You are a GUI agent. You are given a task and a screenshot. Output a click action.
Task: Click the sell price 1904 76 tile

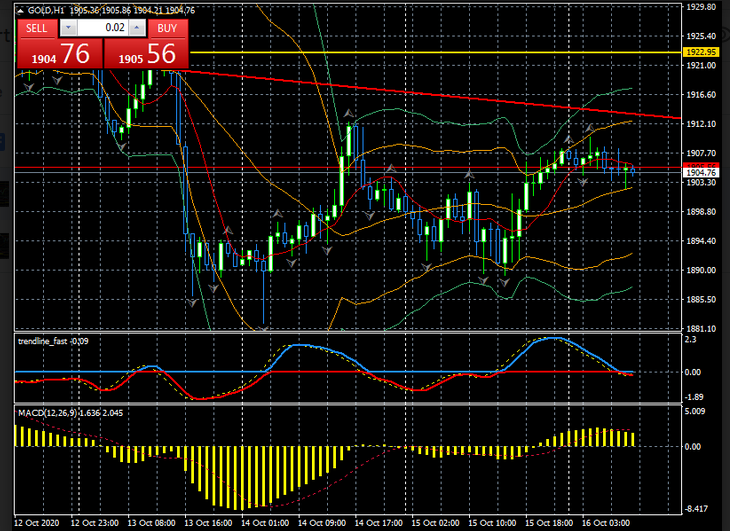point(58,55)
